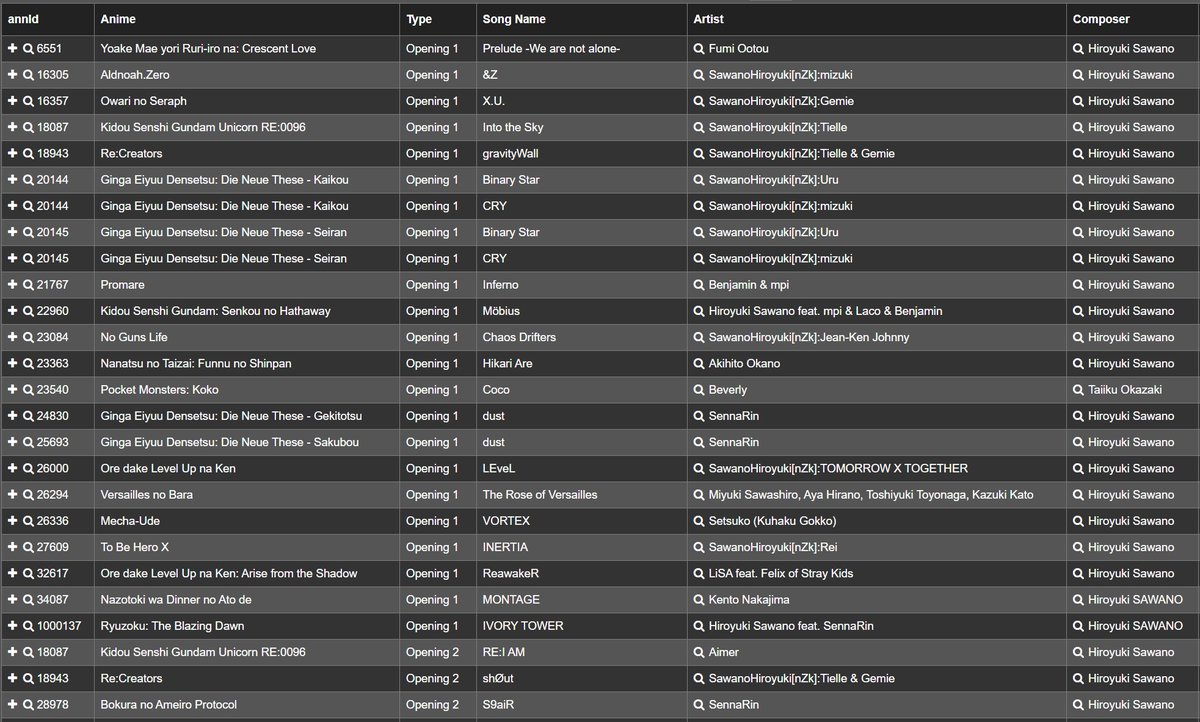Click the magnifier icon next to artist Akihito Okano
This screenshot has height=722, width=1200.
(x=698, y=363)
